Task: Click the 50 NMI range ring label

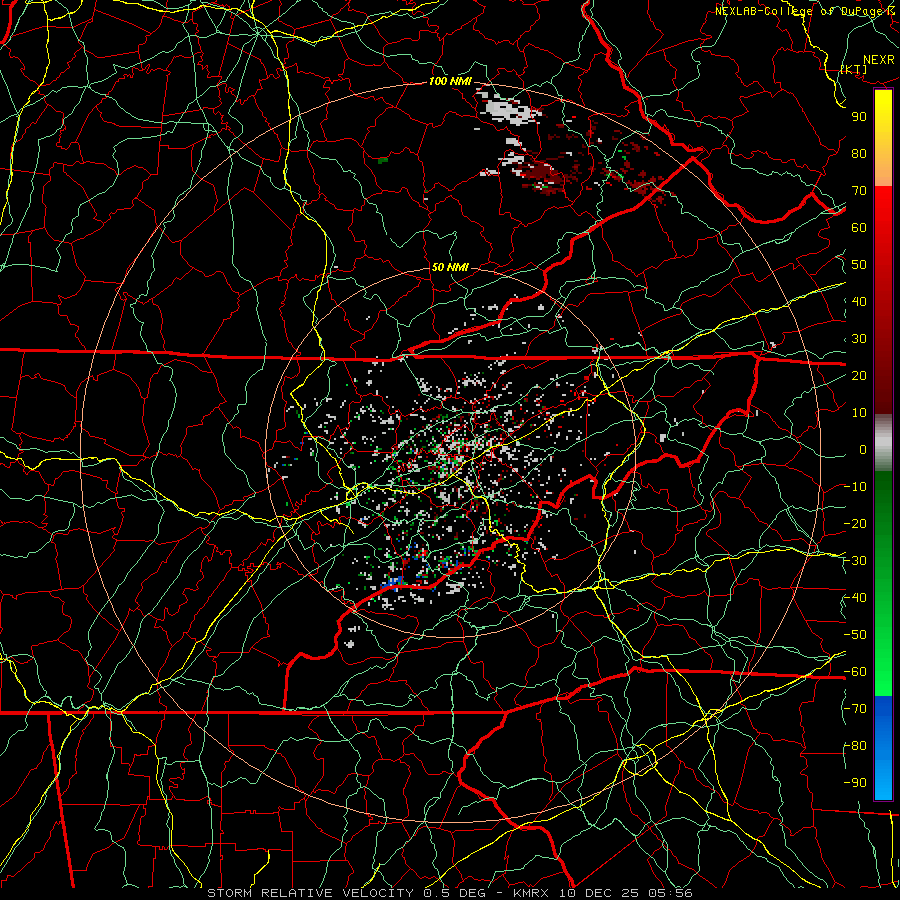Action: pos(449,267)
